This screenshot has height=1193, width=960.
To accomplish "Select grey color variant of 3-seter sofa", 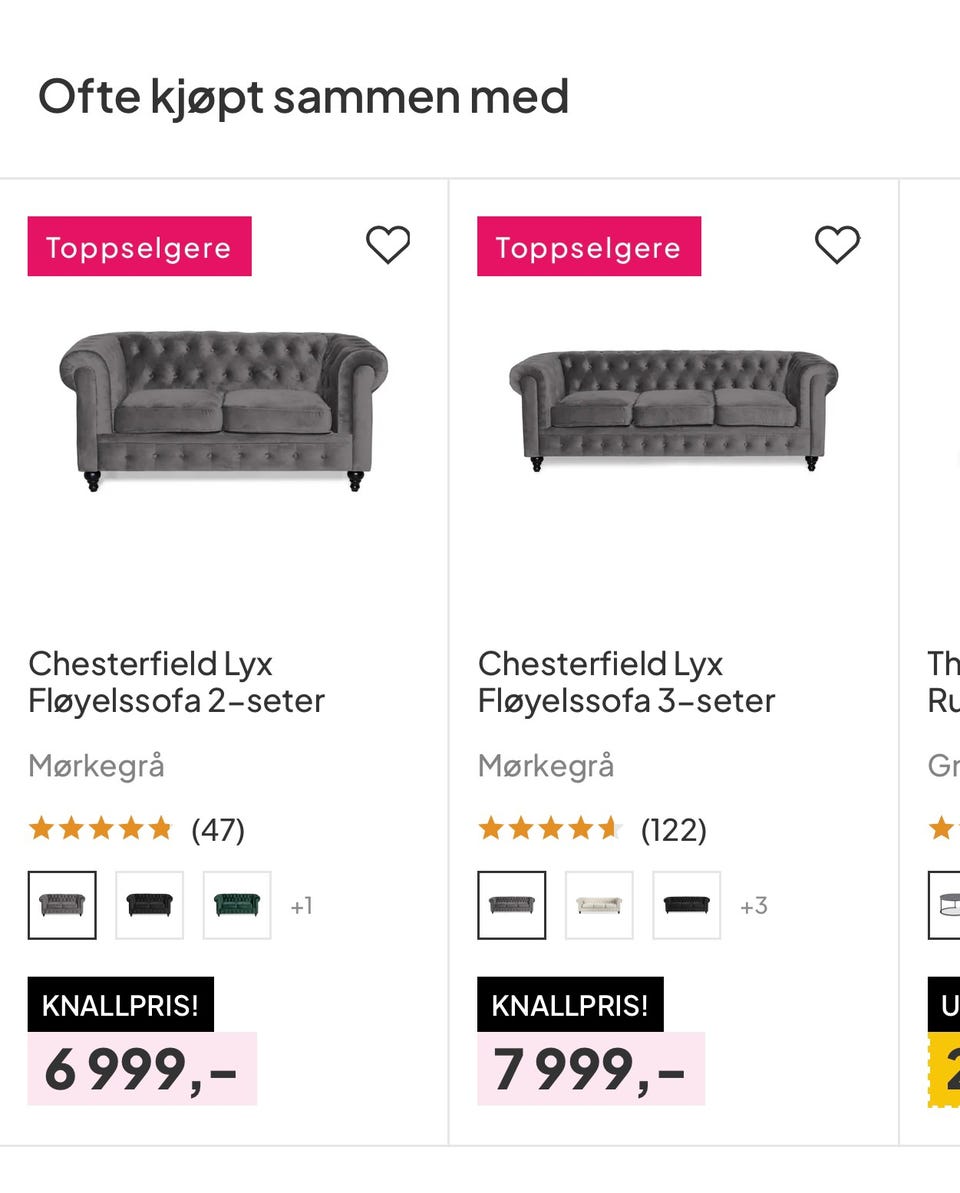I will pyautogui.click(x=512, y=905).
